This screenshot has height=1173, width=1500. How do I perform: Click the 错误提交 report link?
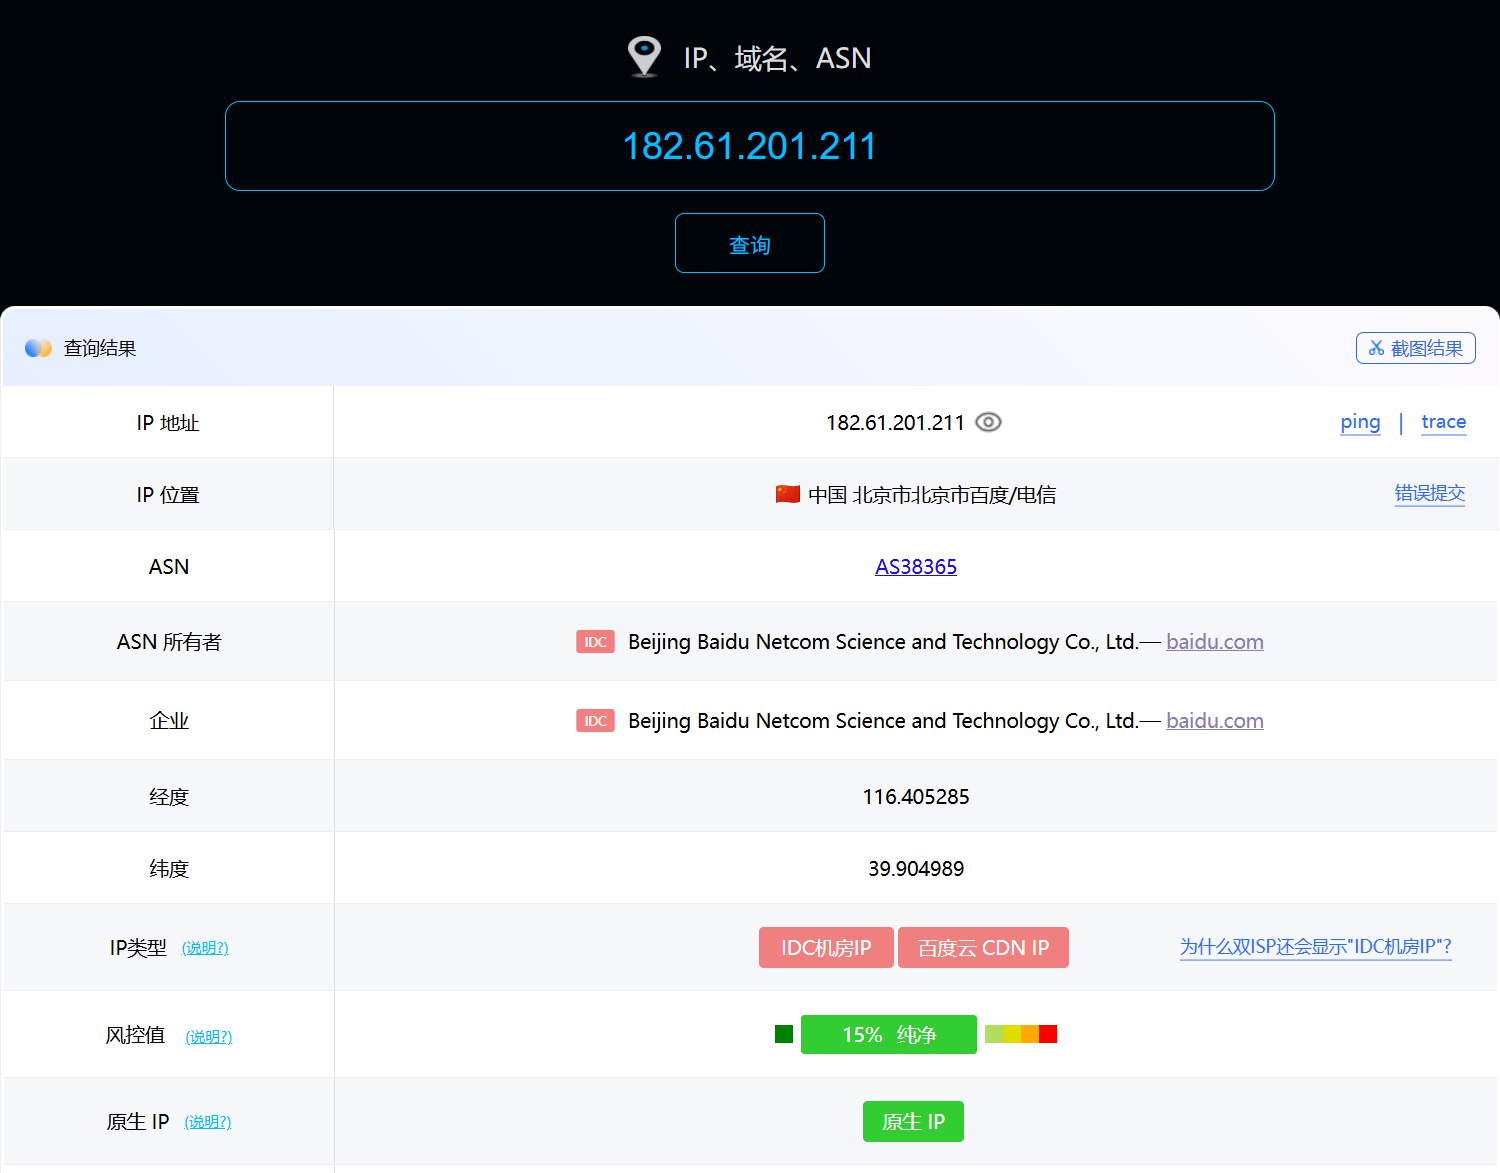tap(1429, 493)
